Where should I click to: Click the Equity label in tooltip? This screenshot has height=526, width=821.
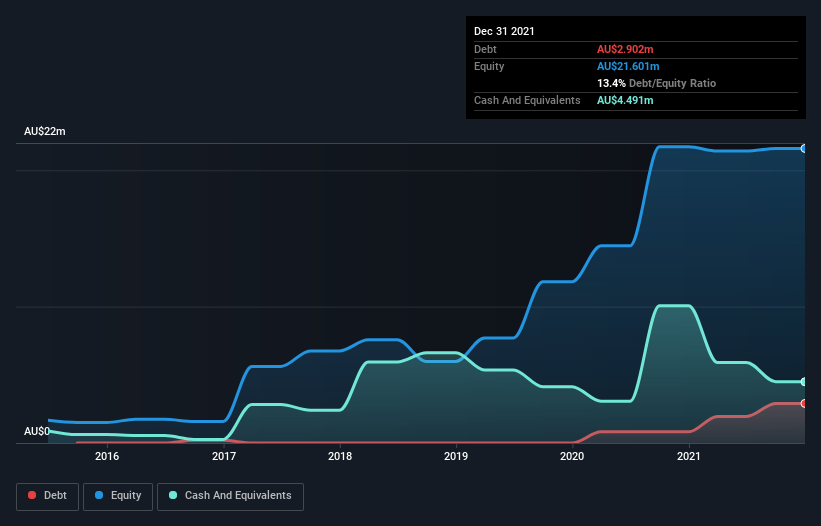tap(489, 66)
